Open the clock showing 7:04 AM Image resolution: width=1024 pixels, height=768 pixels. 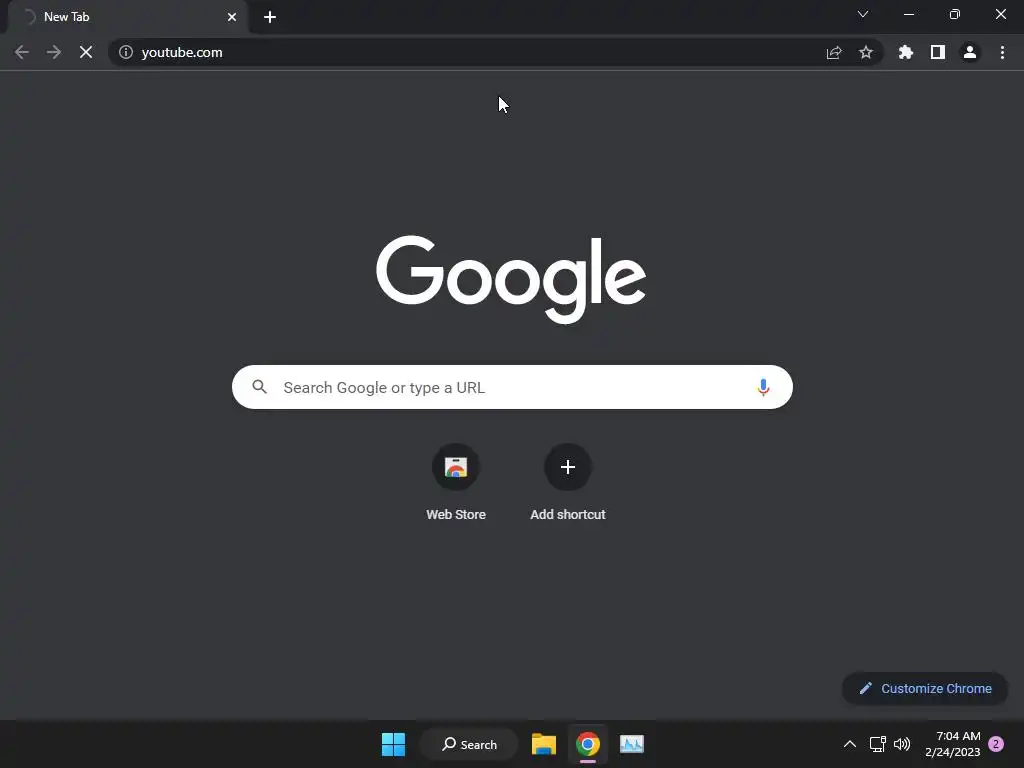(x=953, y=744)
